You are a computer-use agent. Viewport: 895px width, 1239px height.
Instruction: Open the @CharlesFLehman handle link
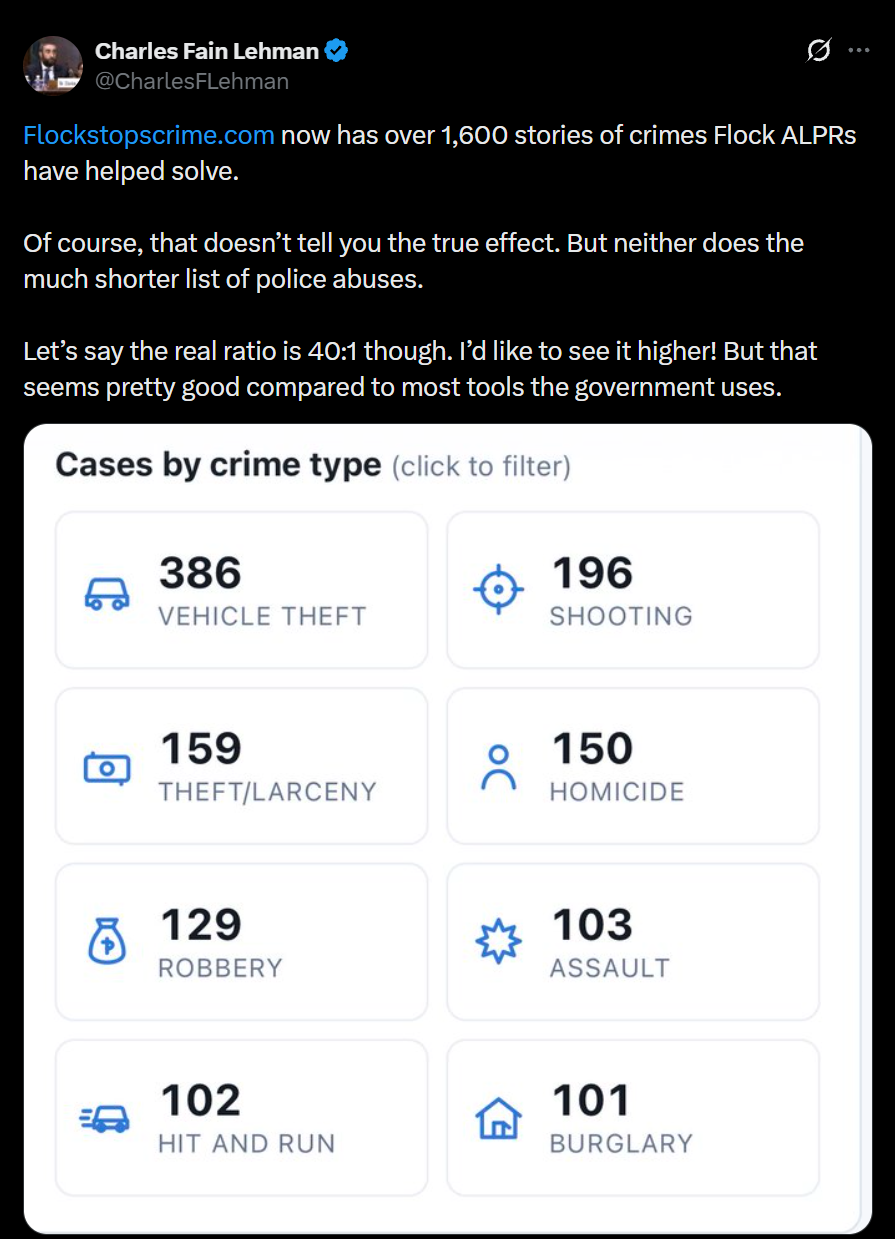(x=192, y=81)
